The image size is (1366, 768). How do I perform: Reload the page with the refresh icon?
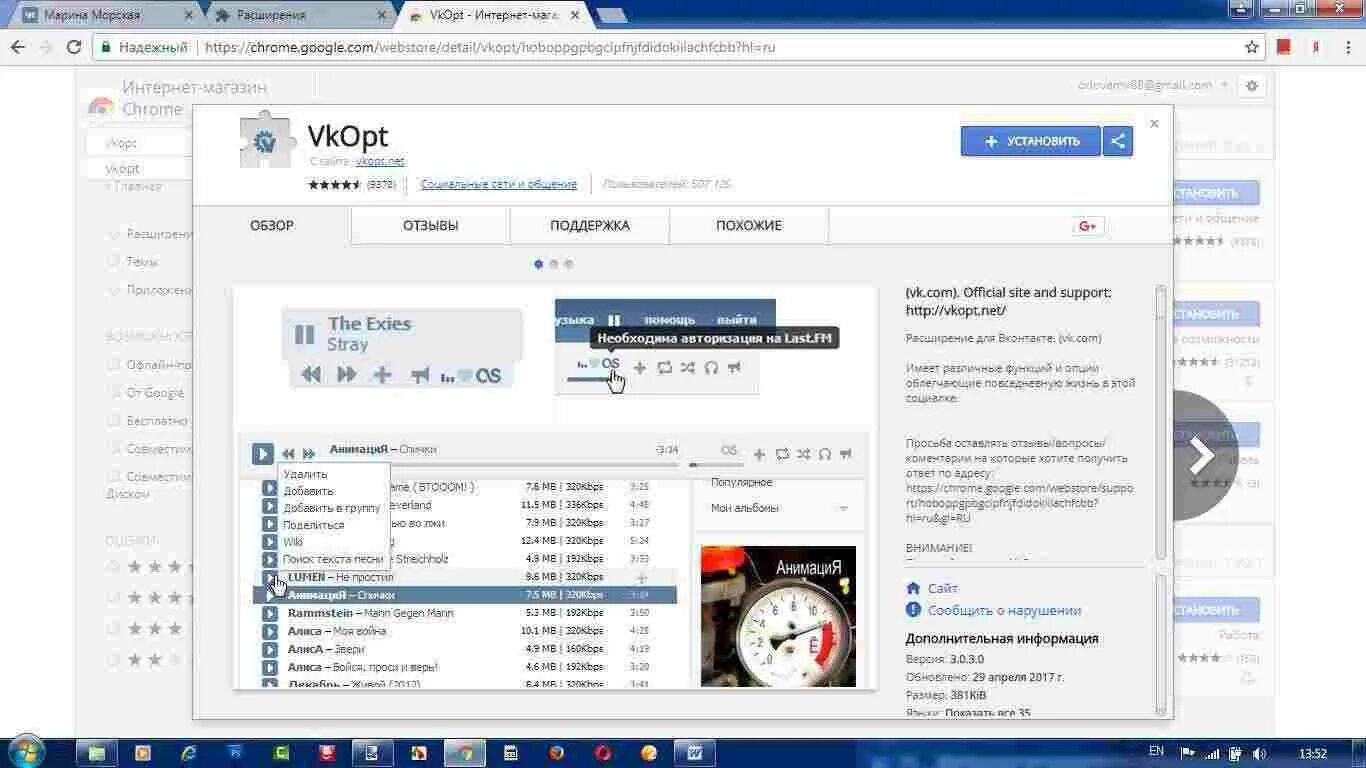tap(74, 47)
